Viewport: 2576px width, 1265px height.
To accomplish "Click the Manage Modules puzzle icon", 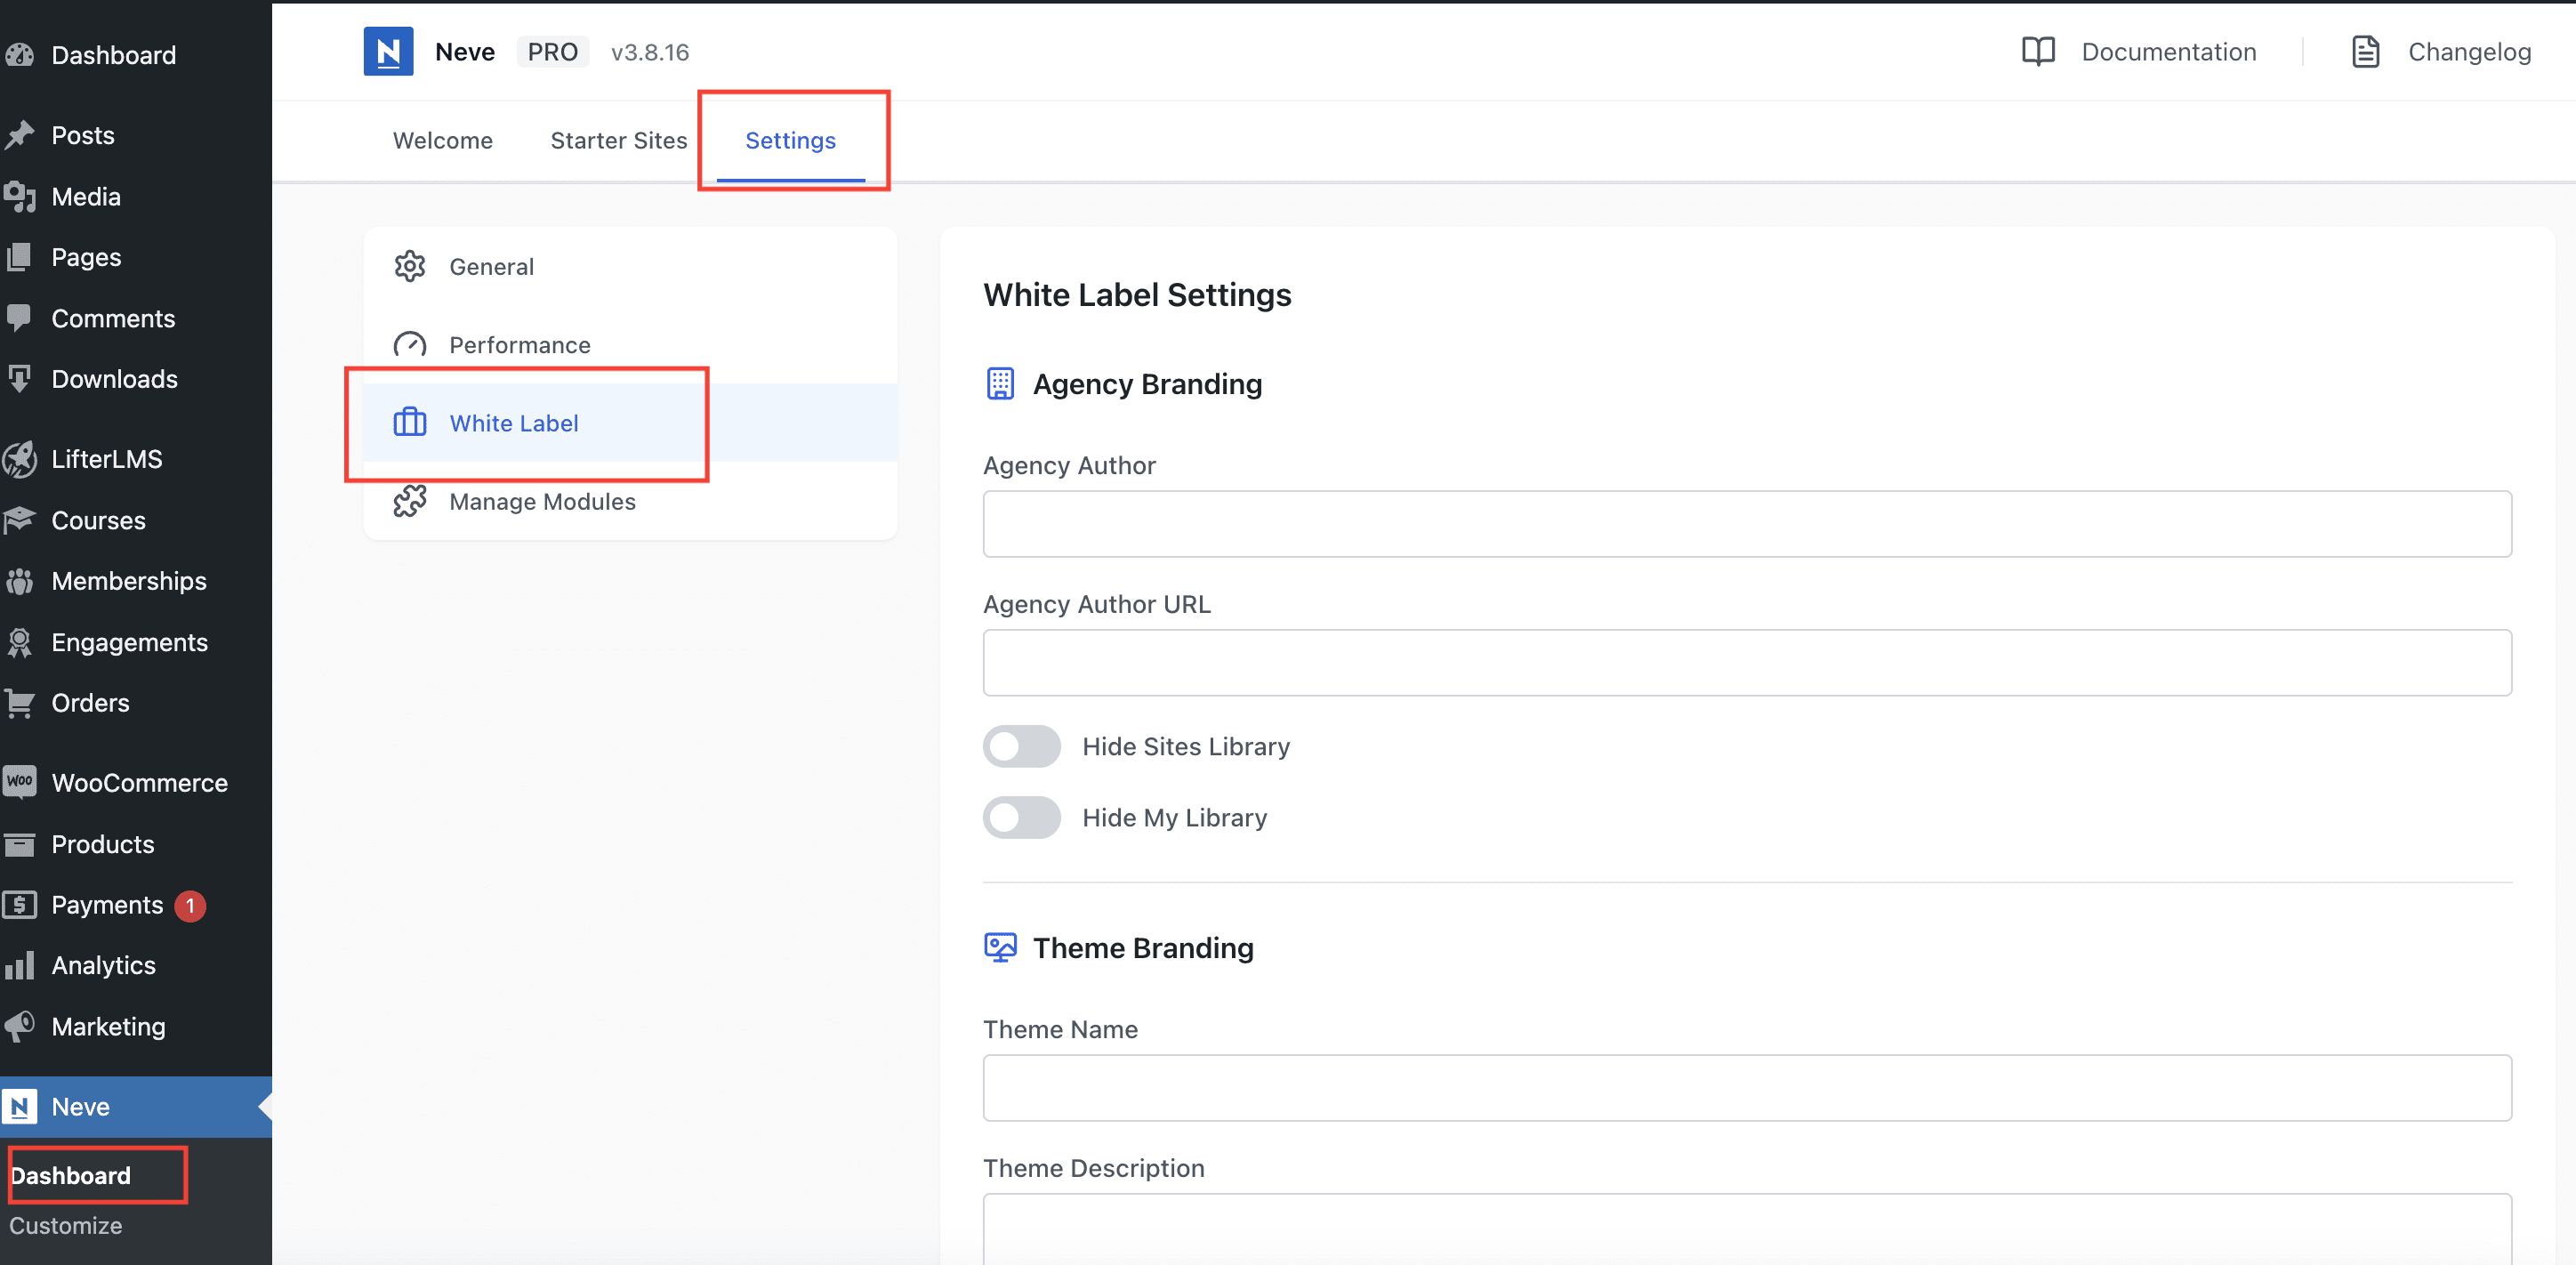I will (x=409, y=501).
